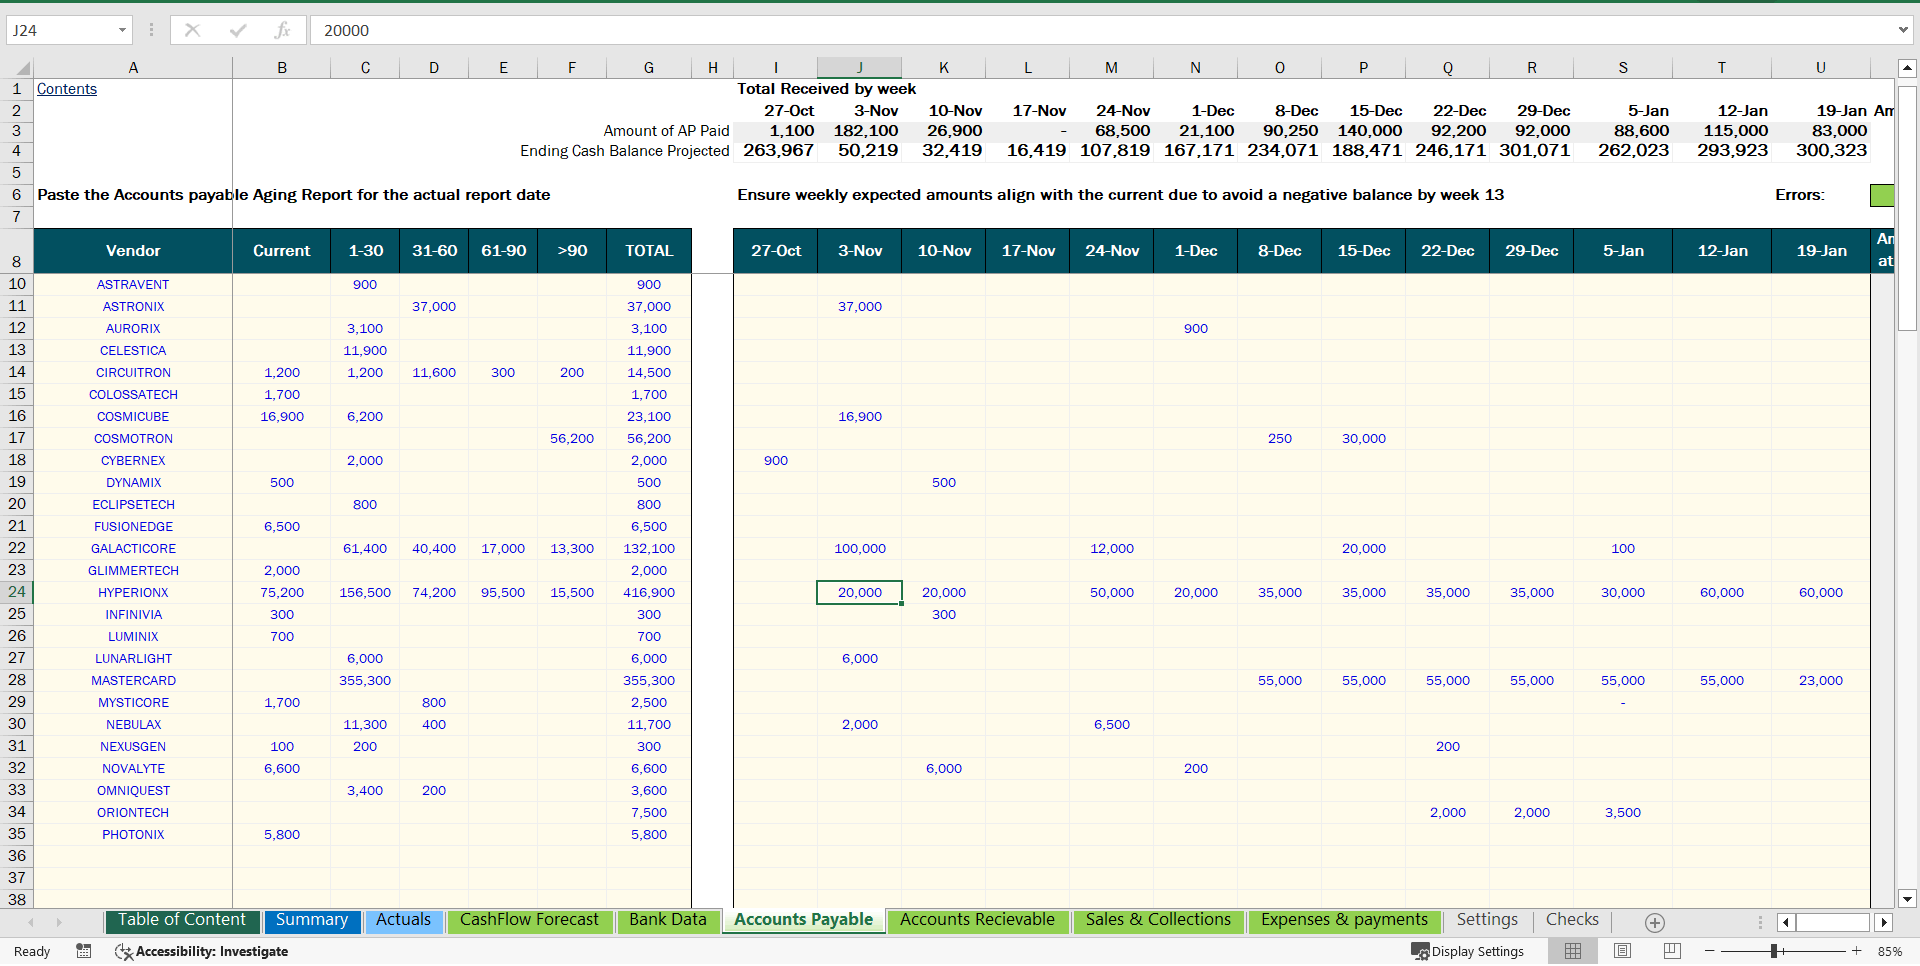Viewport: 1920px width, 966px height.
Task: Open the CashFlow Forecast sheet tab
Action: [529, 920]
